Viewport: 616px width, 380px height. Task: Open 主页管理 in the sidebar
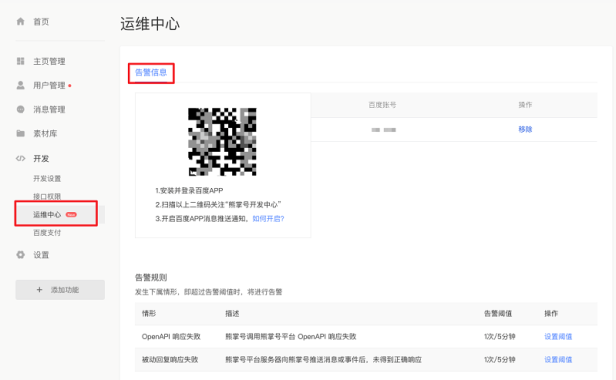point(49,61)
